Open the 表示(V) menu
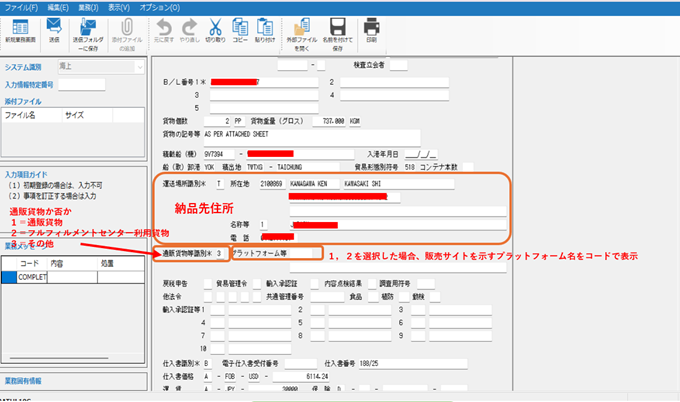This screenshot has width=680, height=402. (119, 7)
